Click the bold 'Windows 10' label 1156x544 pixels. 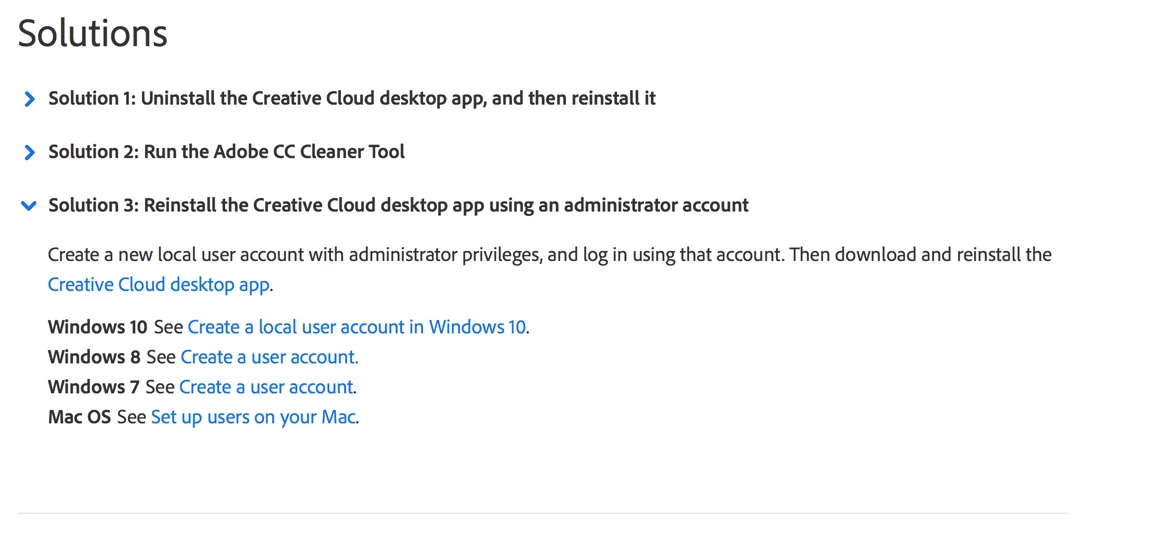tap(97, 327)
